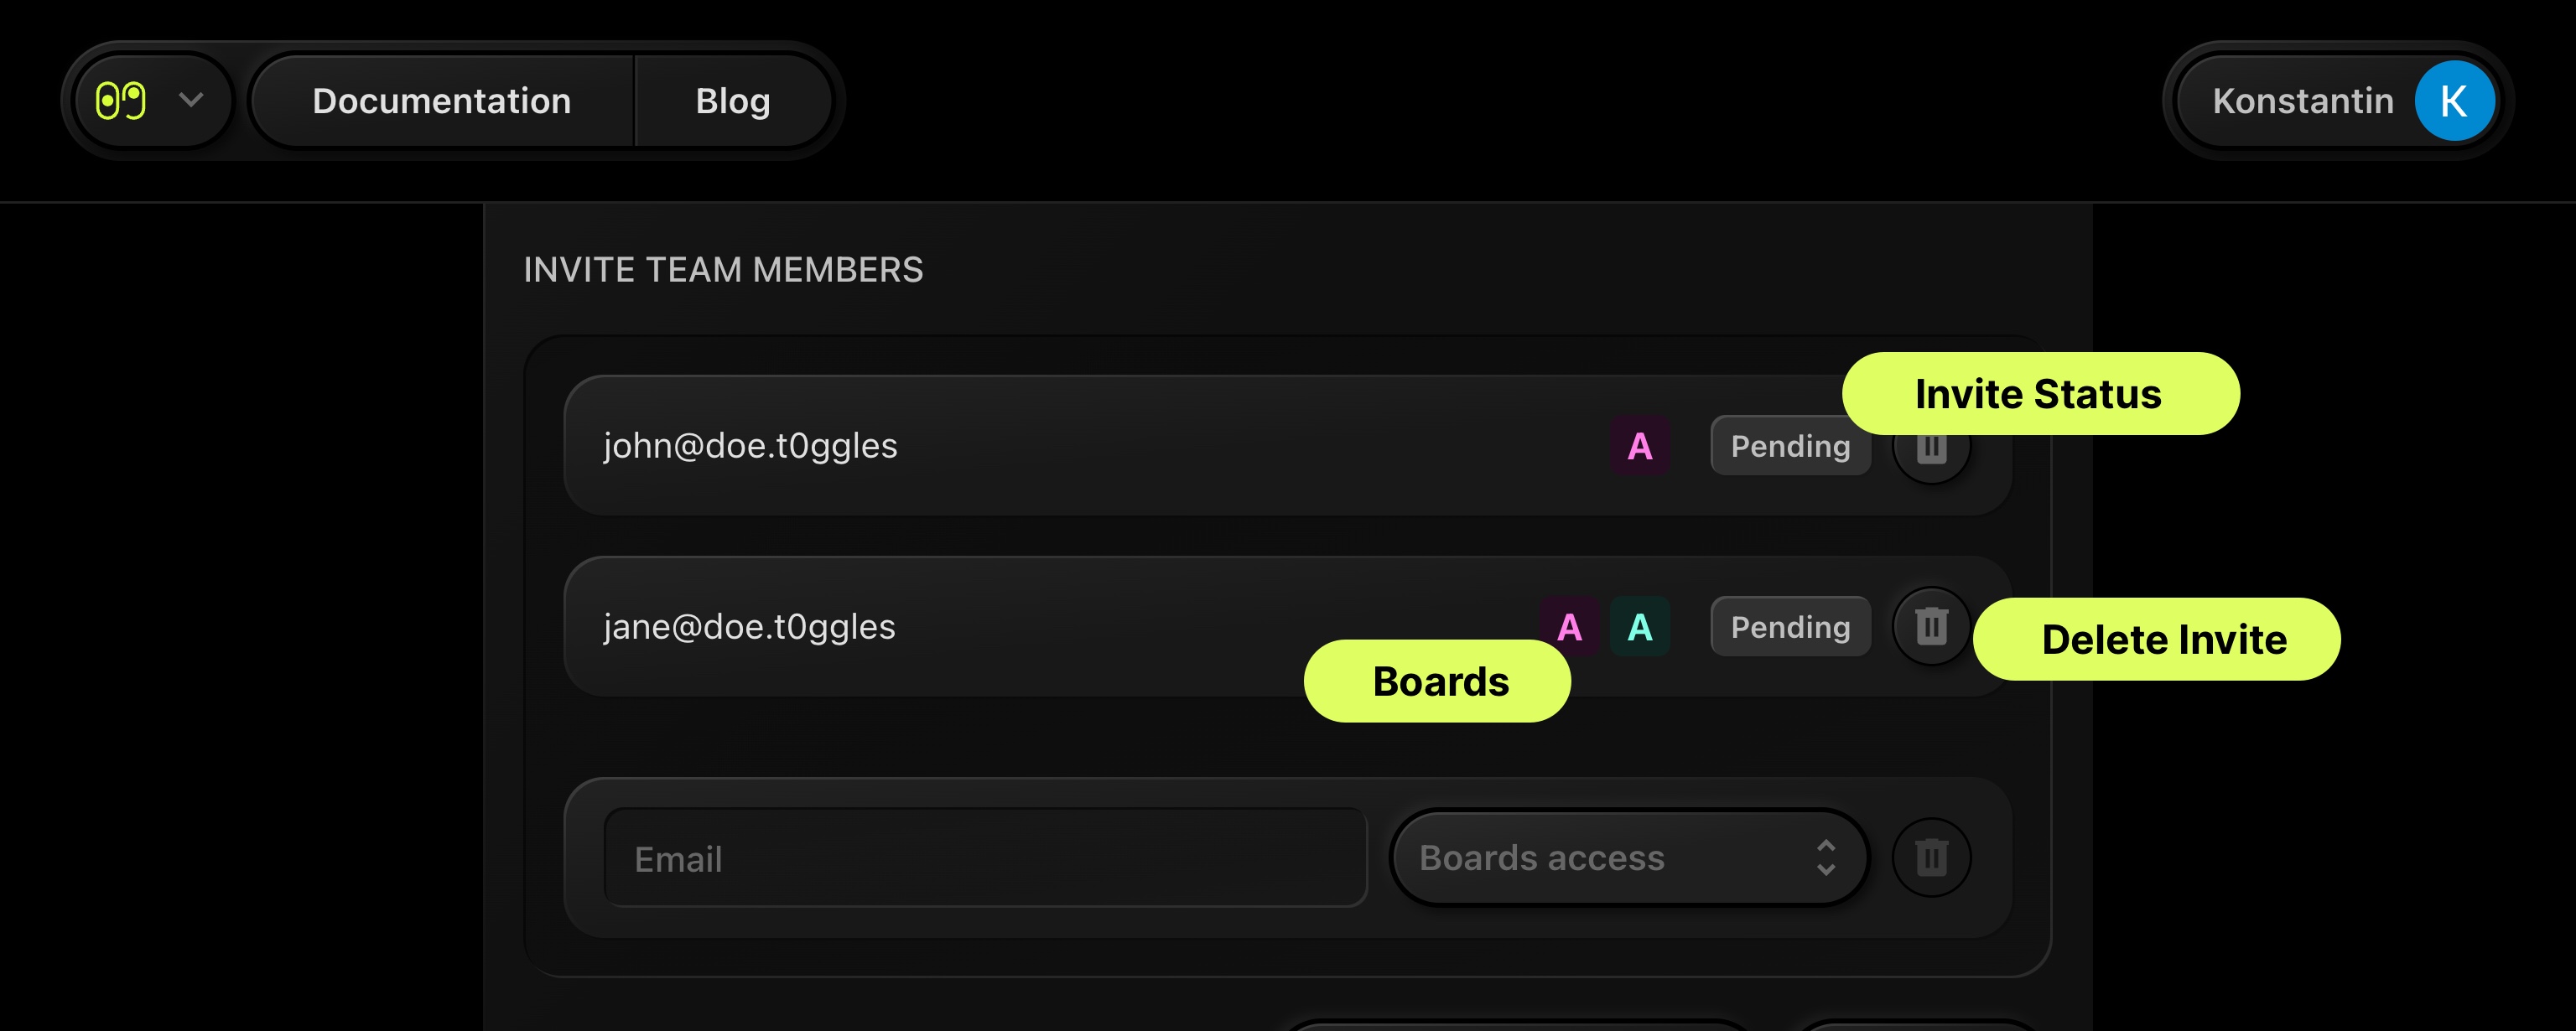Click the Invite Team Members heading

coord(723,270)
